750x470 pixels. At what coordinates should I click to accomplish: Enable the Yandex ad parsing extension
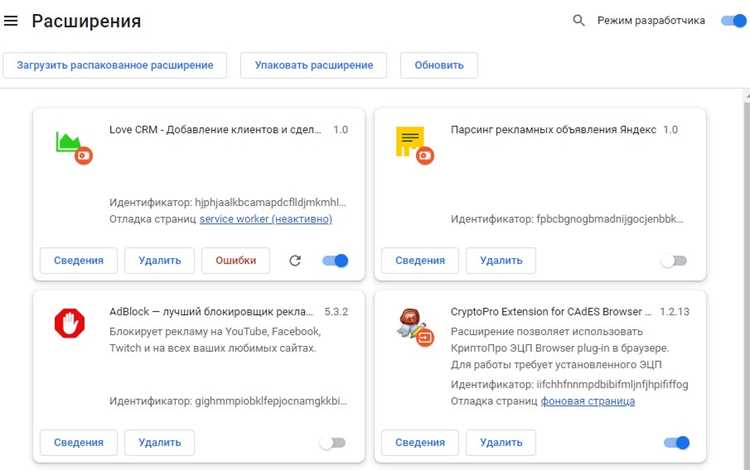click(x=674, y=261)
